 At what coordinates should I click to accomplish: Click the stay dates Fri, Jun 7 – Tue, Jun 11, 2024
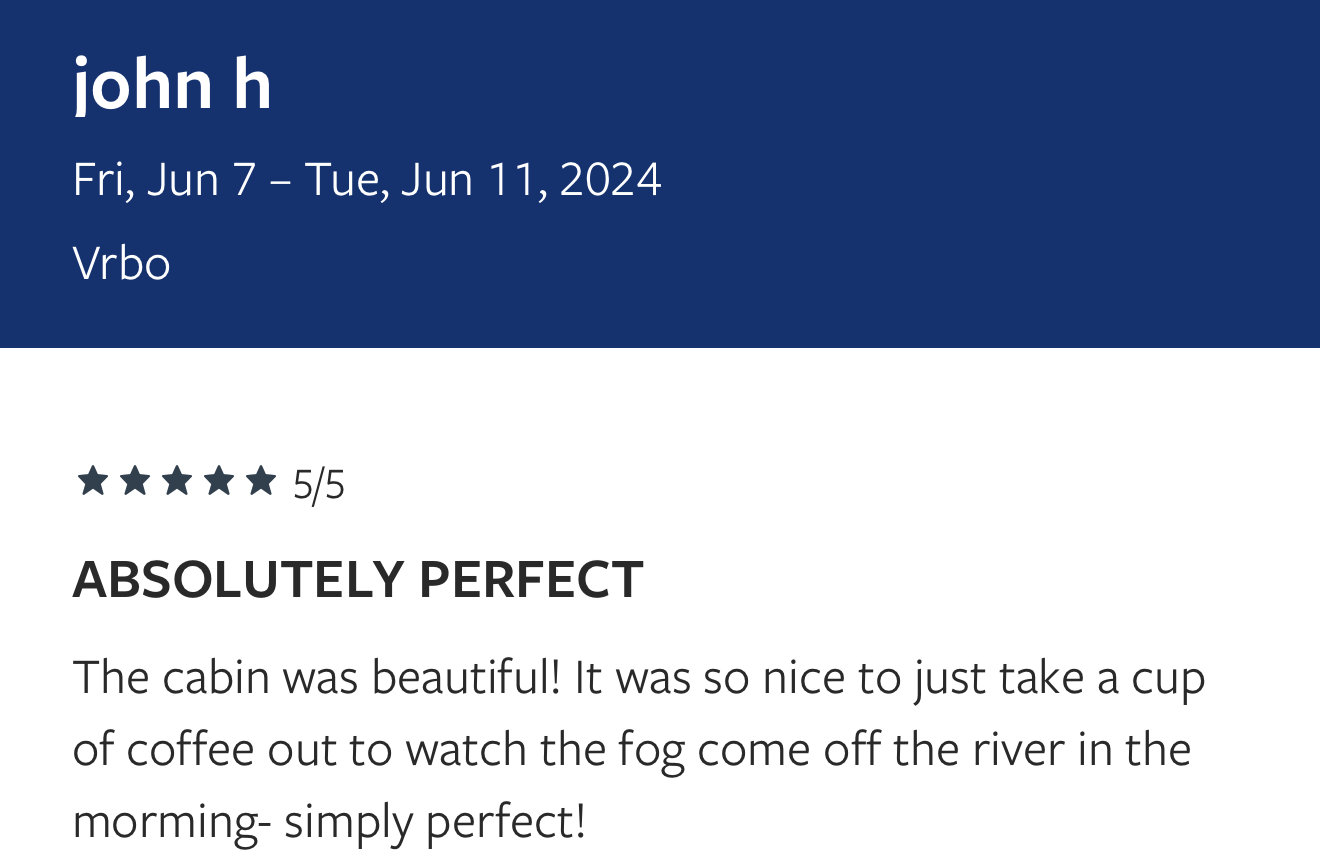point(367,180)
